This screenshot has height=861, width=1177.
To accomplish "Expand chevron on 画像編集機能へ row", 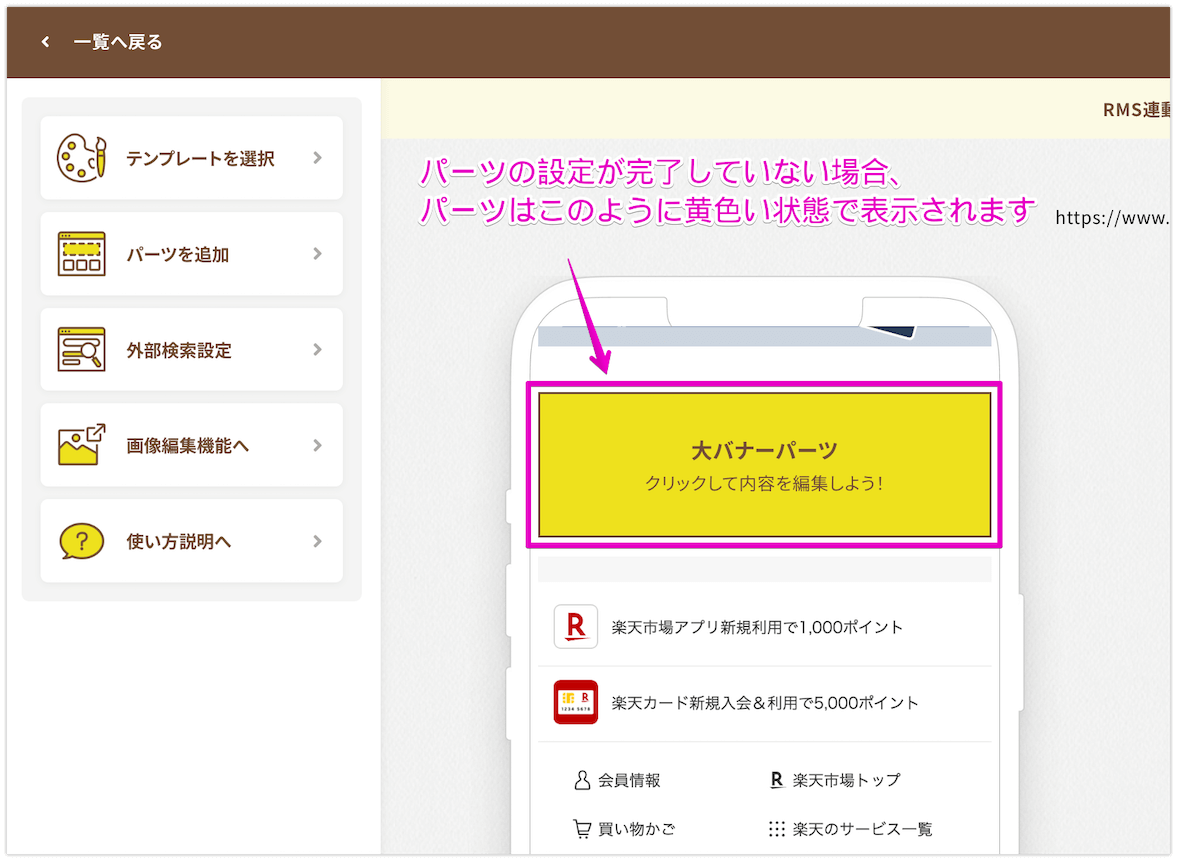I will [318, 445].
